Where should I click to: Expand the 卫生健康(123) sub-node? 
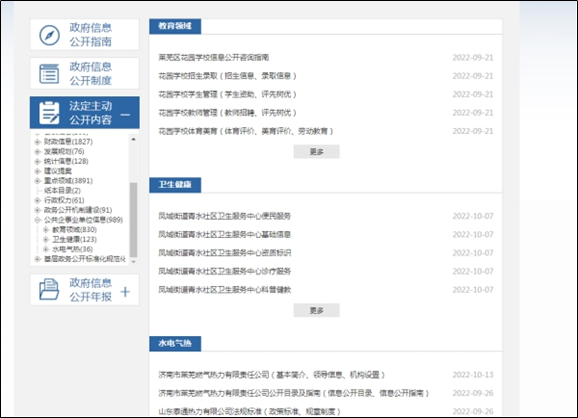(46, 239)
